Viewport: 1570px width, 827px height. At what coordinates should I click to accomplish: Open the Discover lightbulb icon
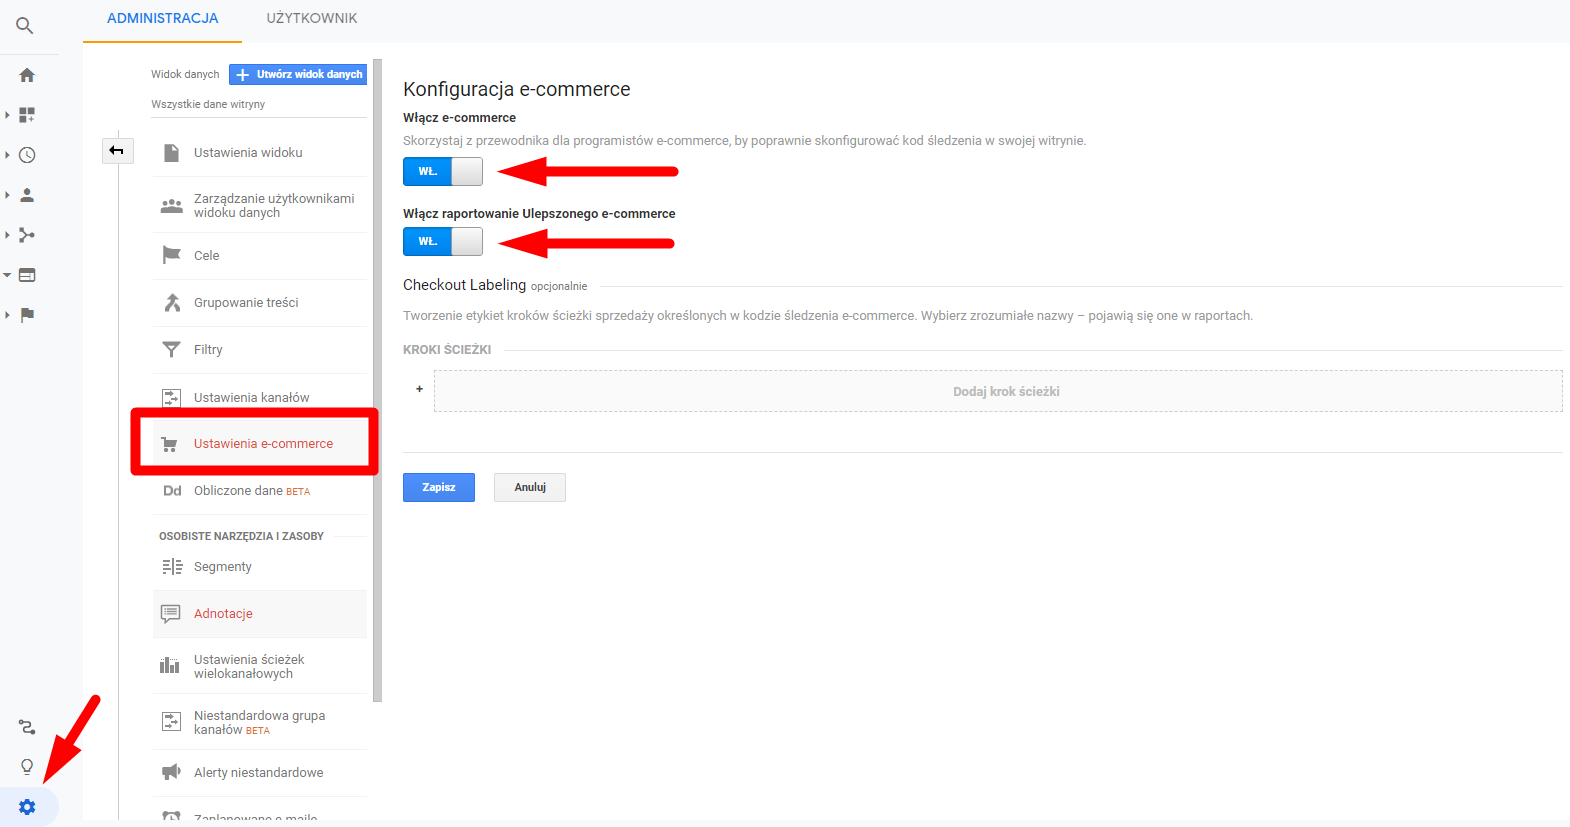pos(27,767)
